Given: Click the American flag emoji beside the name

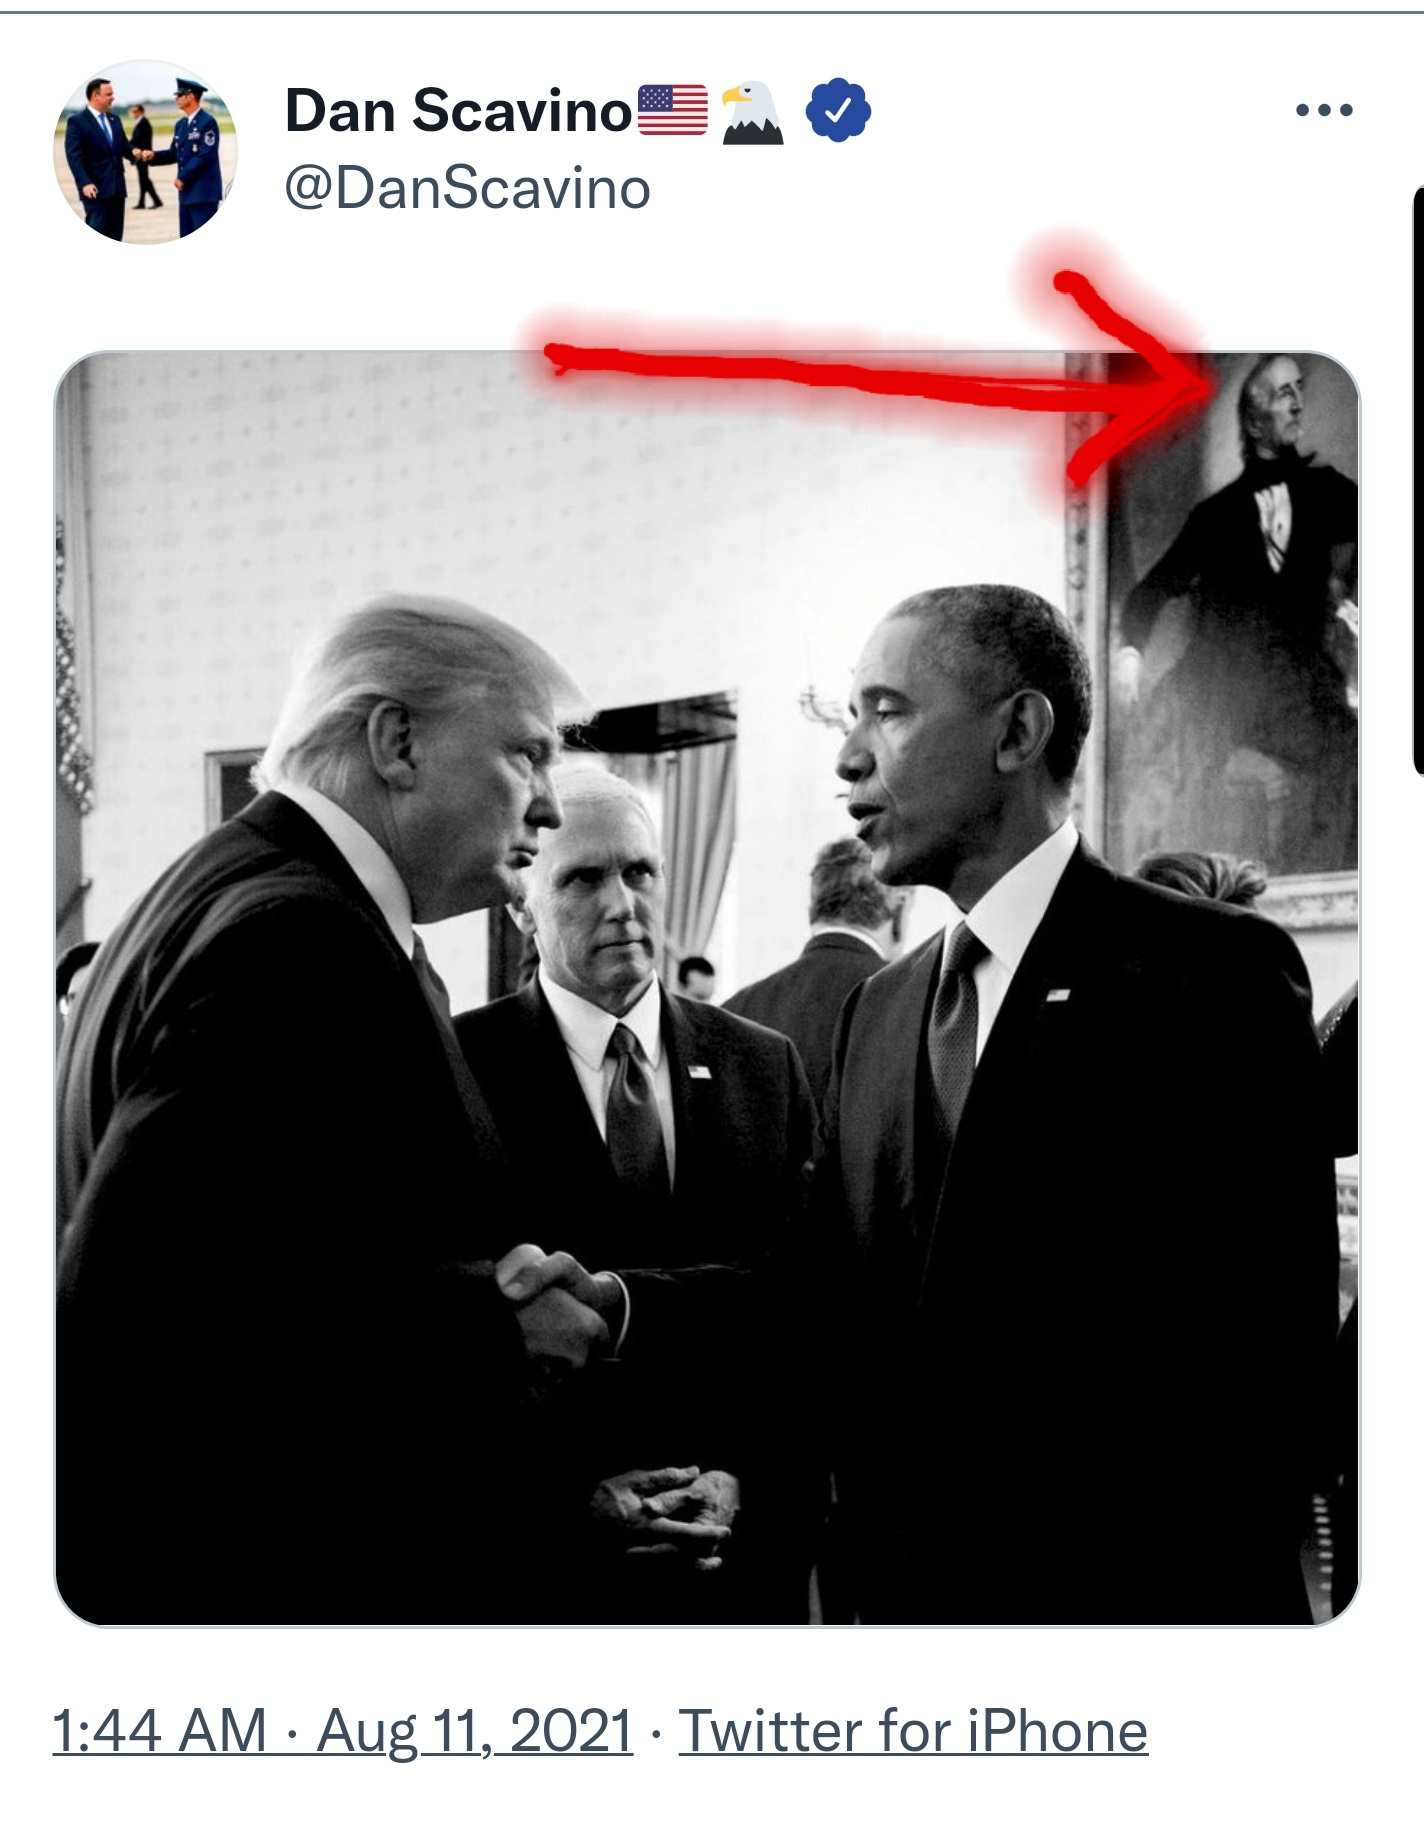Looking at the screenshot, I should pyautogui.click(x=673, y=110).
